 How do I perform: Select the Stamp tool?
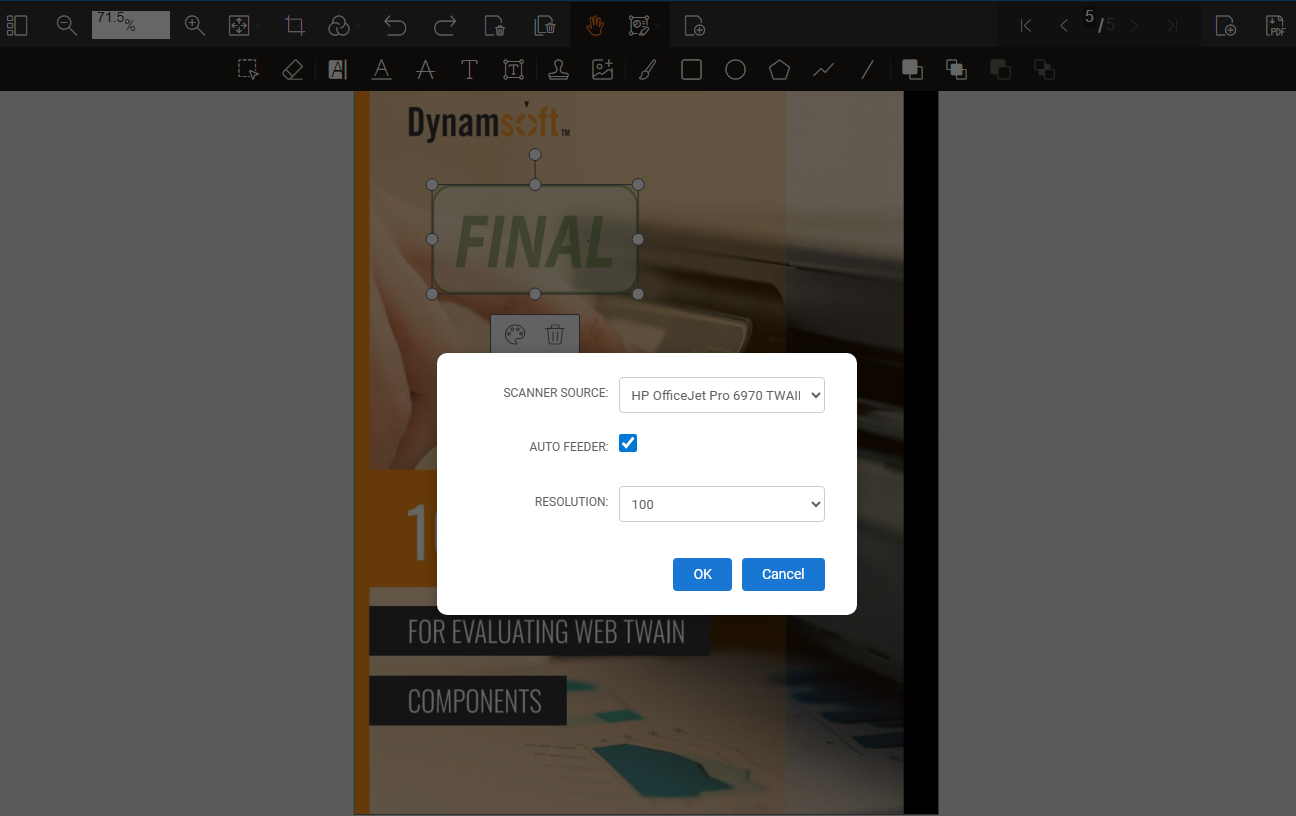[558, 69]
